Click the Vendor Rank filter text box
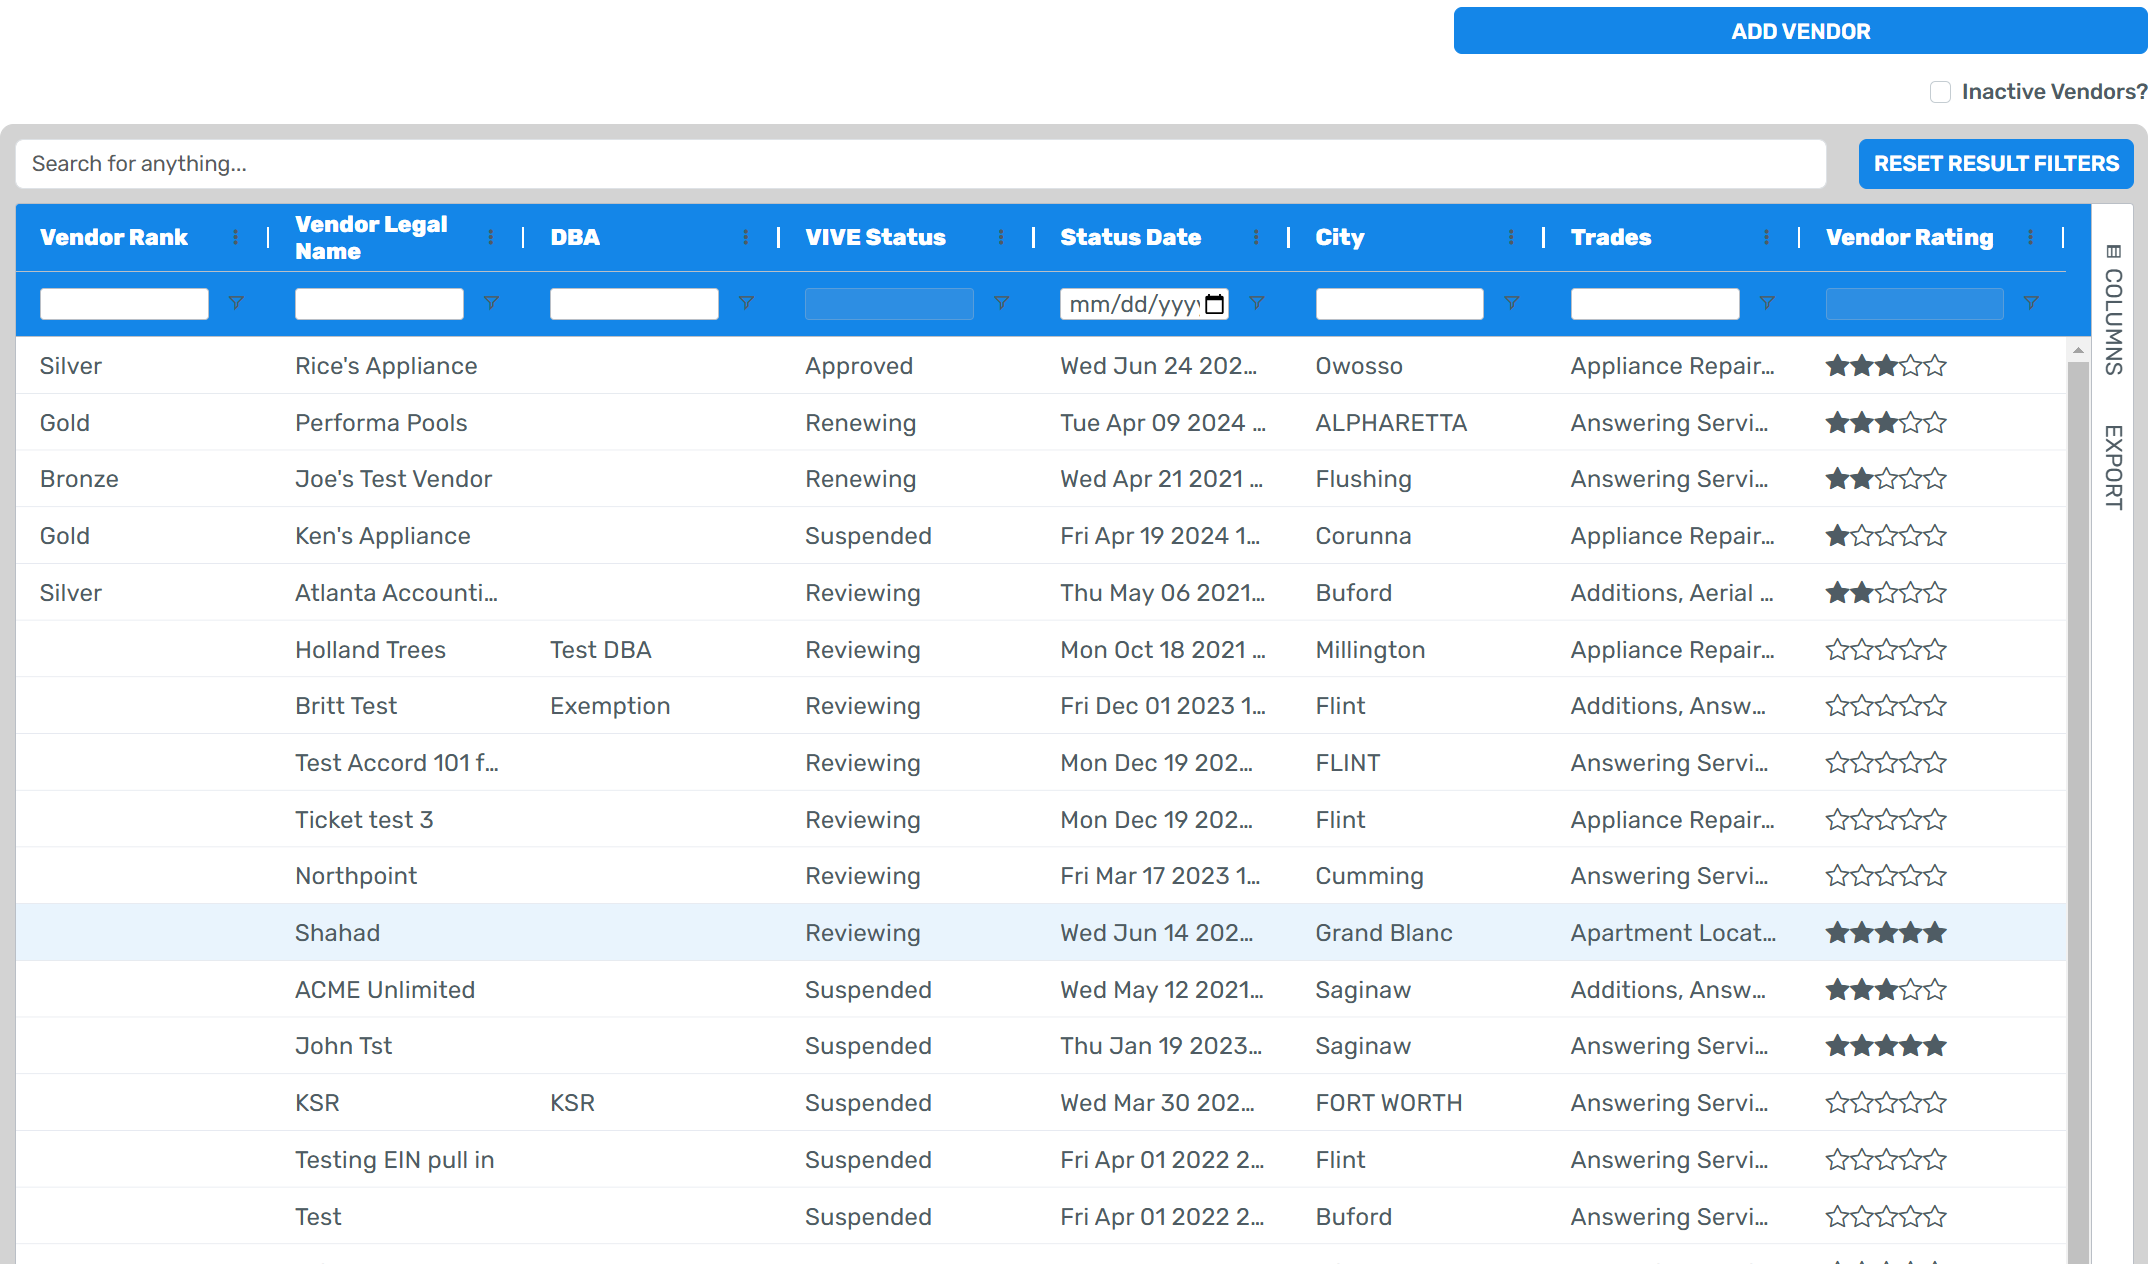2149x1264 pixels. point(124,304)
